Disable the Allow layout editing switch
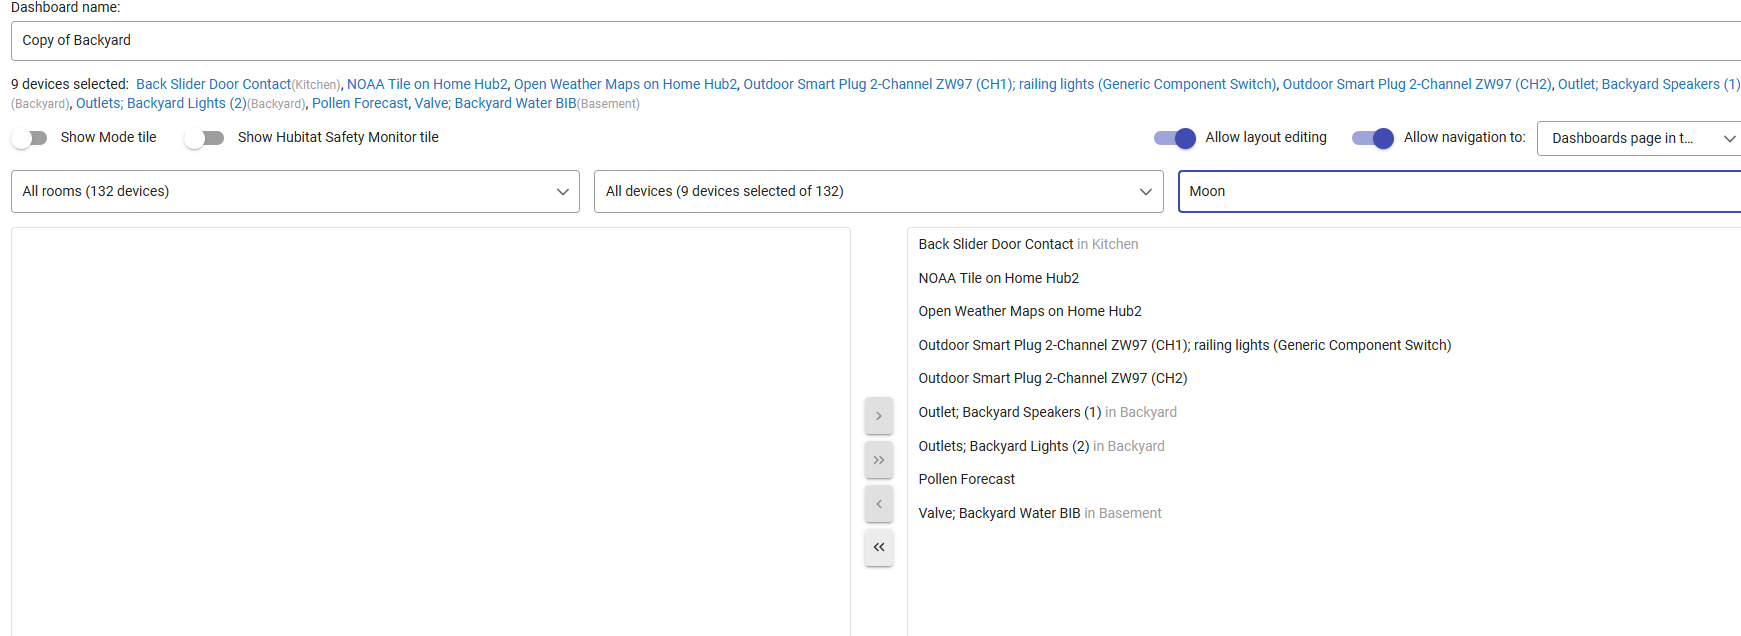Image resolution: width=1741 pixels, height=636 pixels. 1174,138
